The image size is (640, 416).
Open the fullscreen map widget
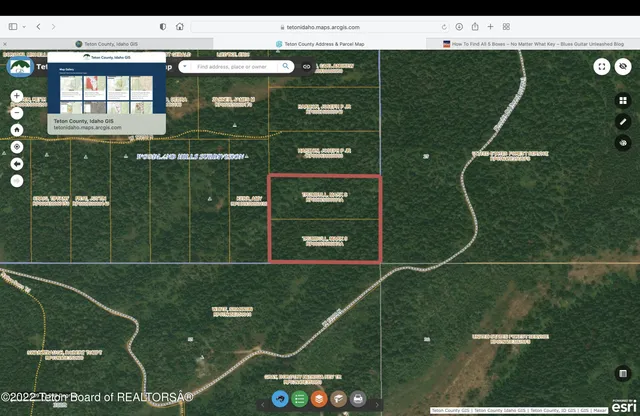pyautogui.click(x=601, y=67)
